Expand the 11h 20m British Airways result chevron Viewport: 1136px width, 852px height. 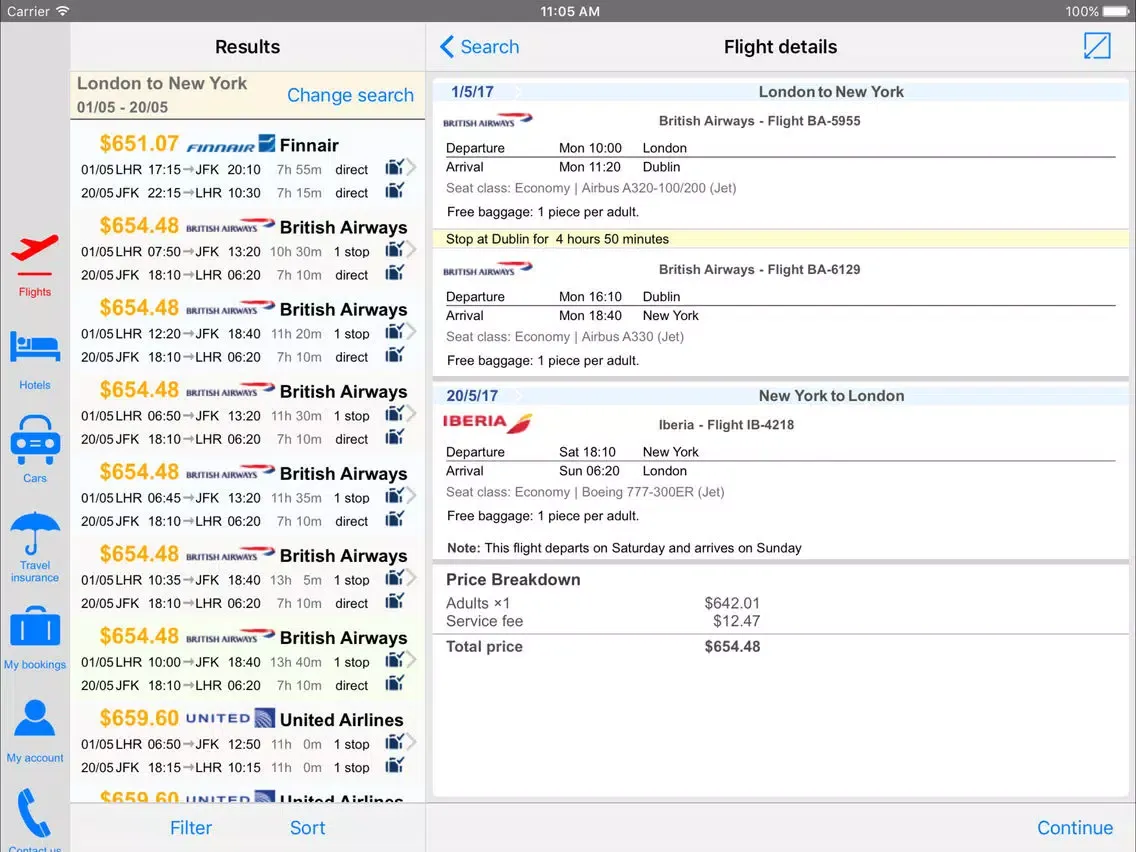pyautogui.click(x=411, y=330)
